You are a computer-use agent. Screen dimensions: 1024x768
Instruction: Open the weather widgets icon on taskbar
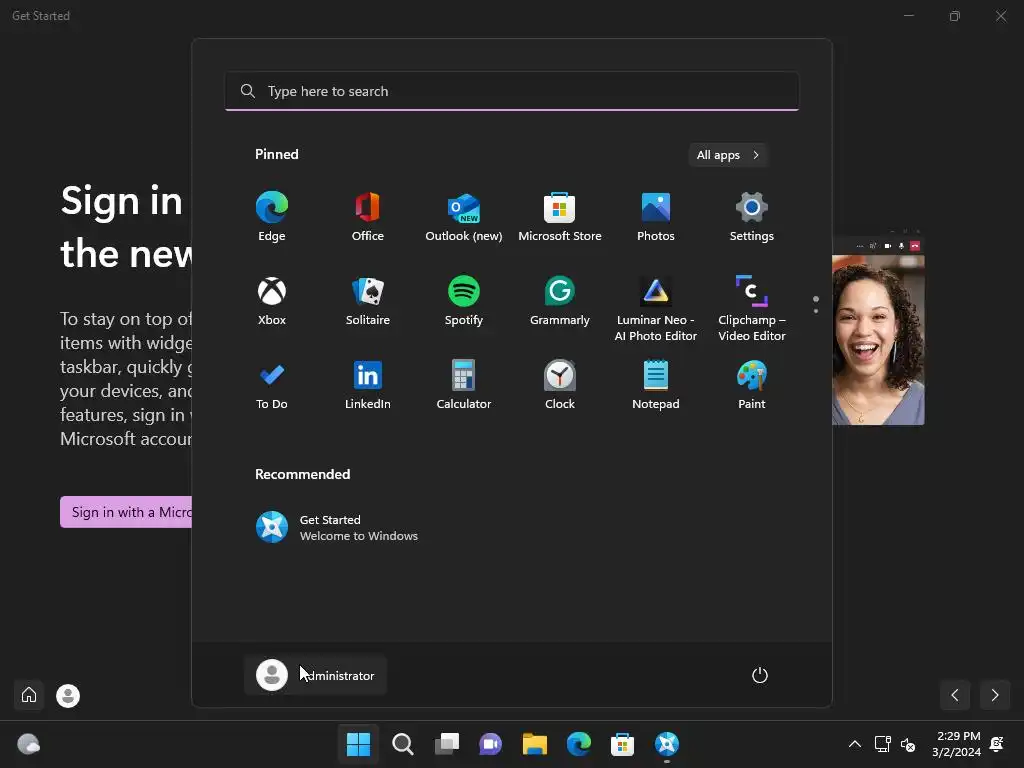(x=28, y=744)
